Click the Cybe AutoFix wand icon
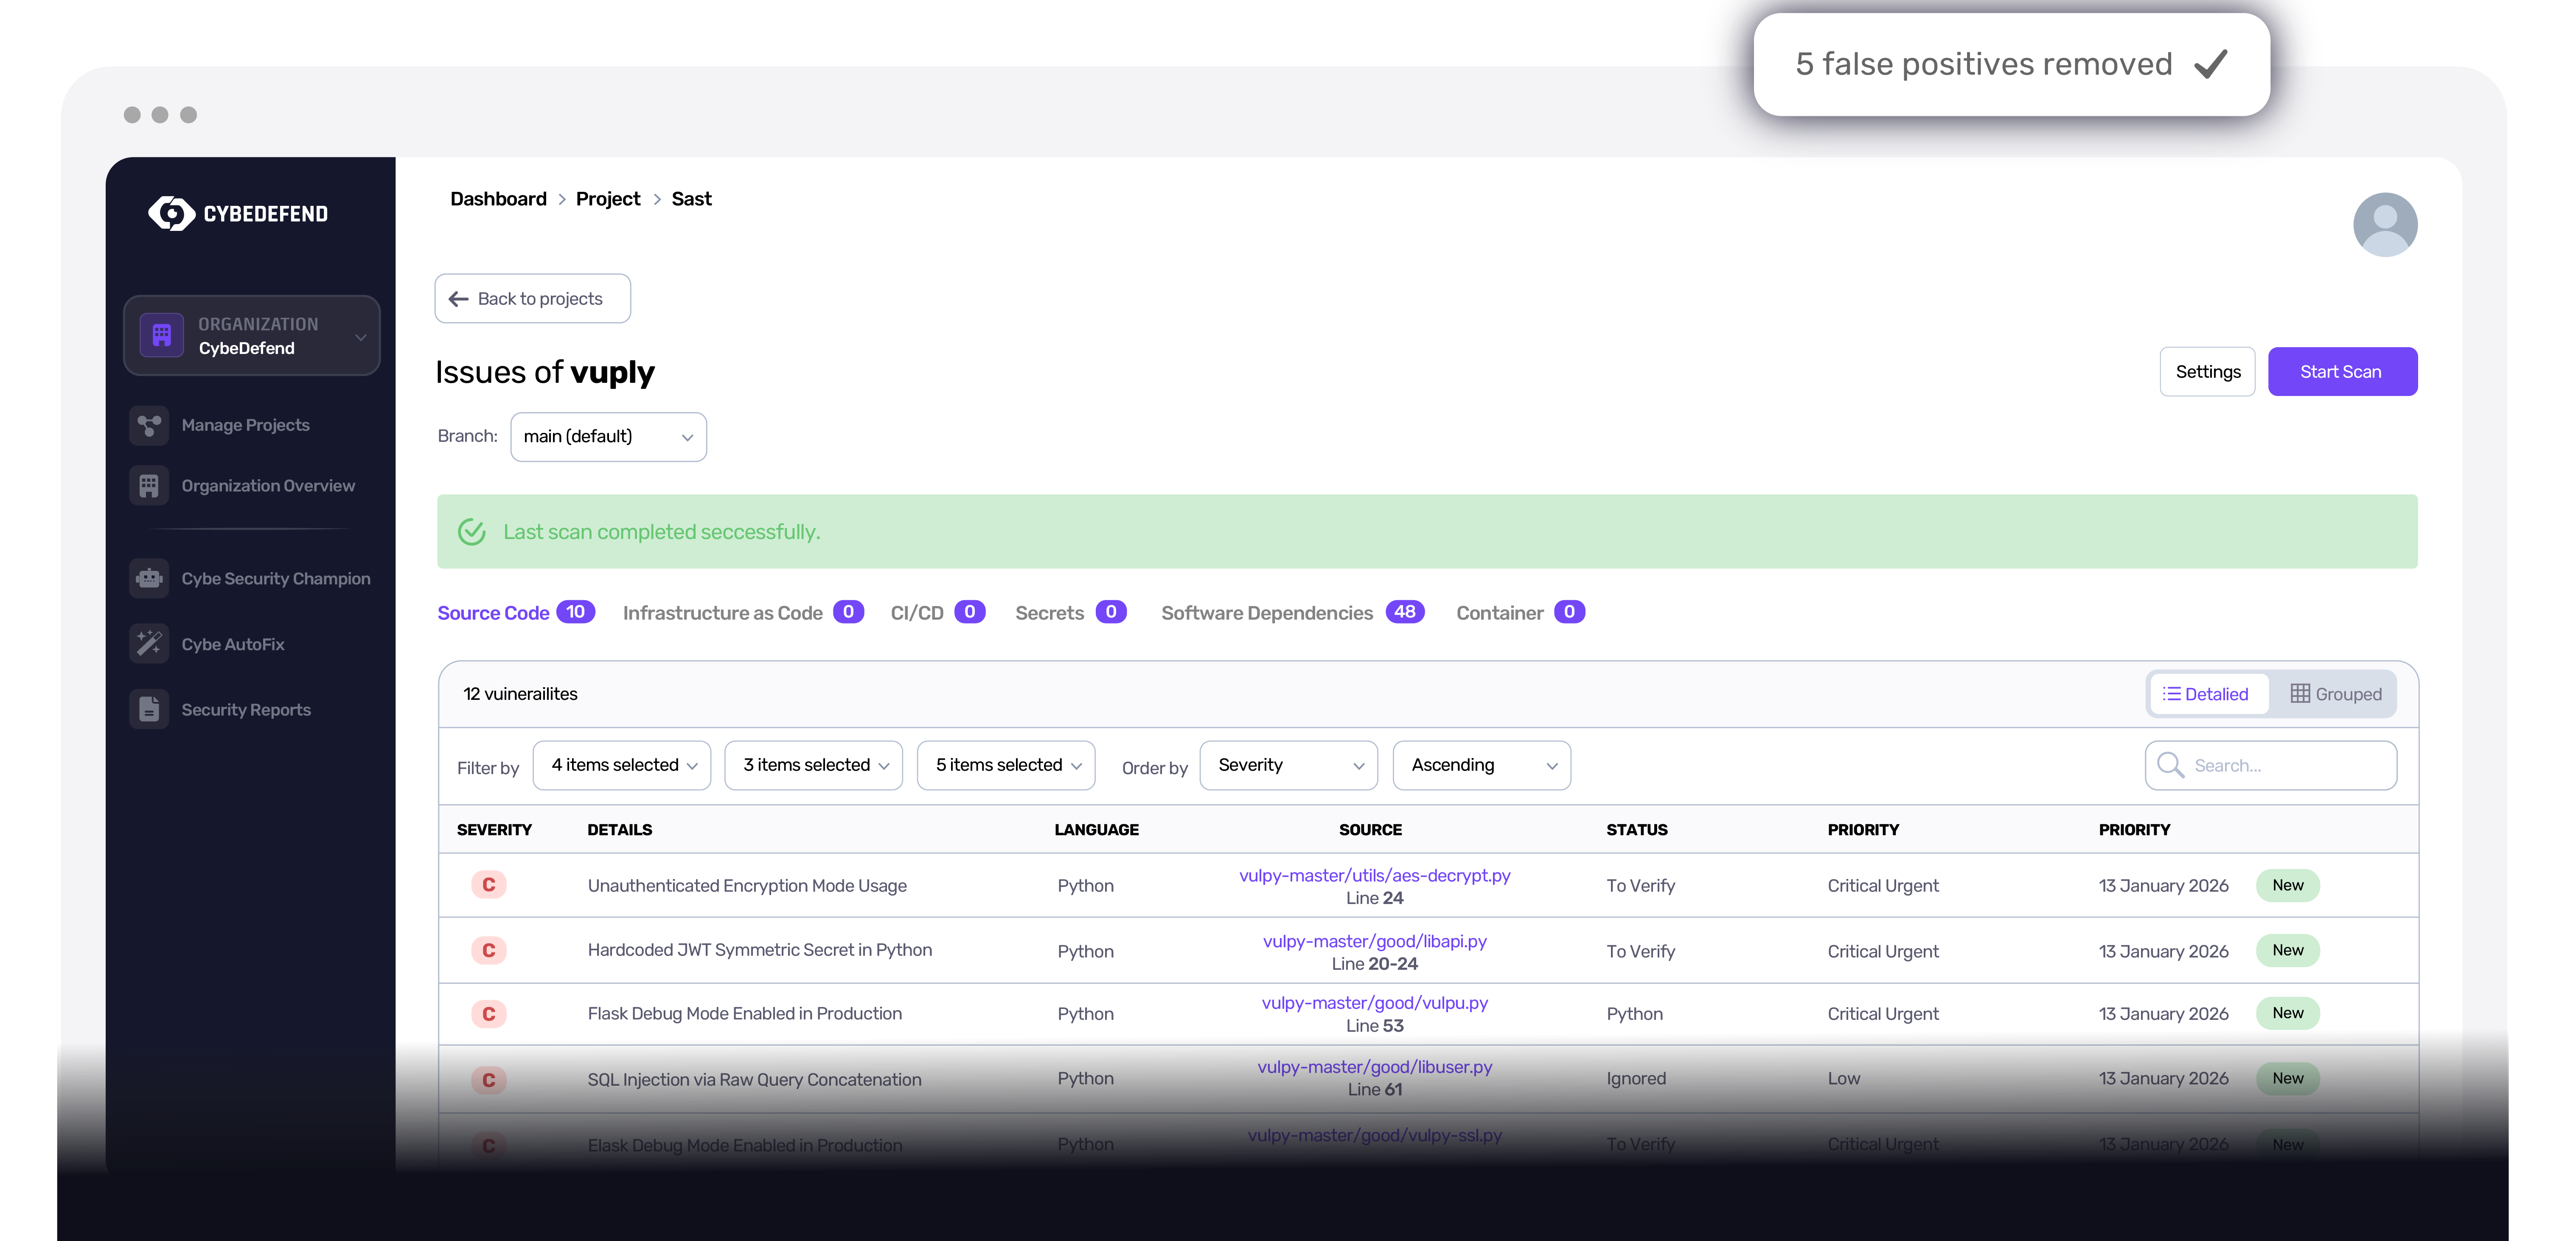Screen dimensions: 2576x1241 [149, 644]
